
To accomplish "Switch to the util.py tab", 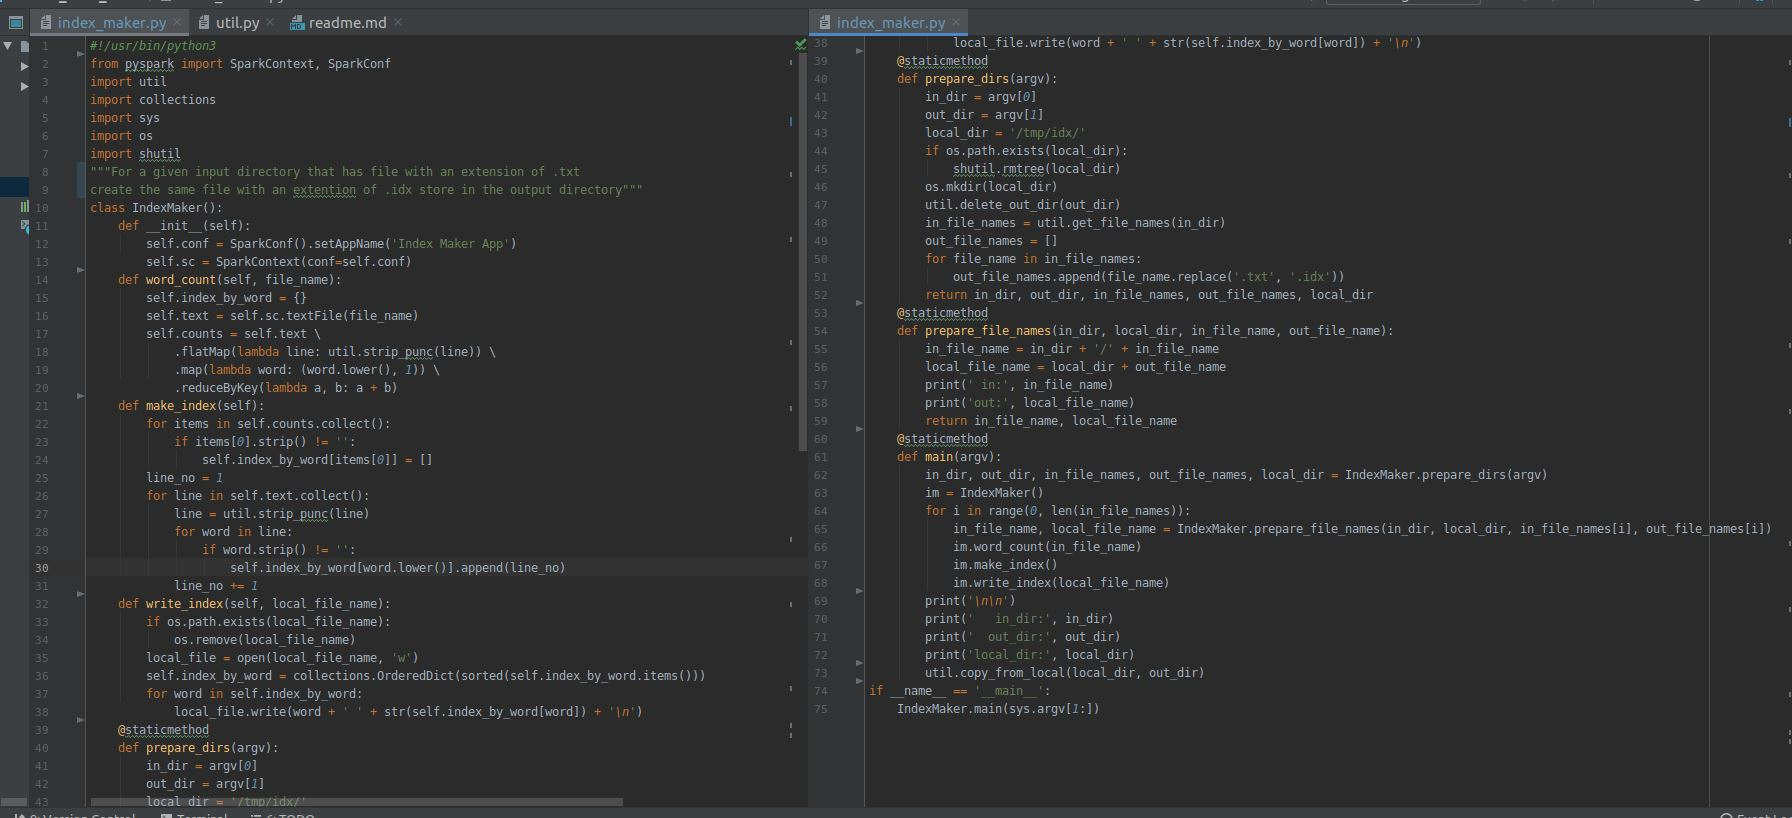I will [237, 22].
